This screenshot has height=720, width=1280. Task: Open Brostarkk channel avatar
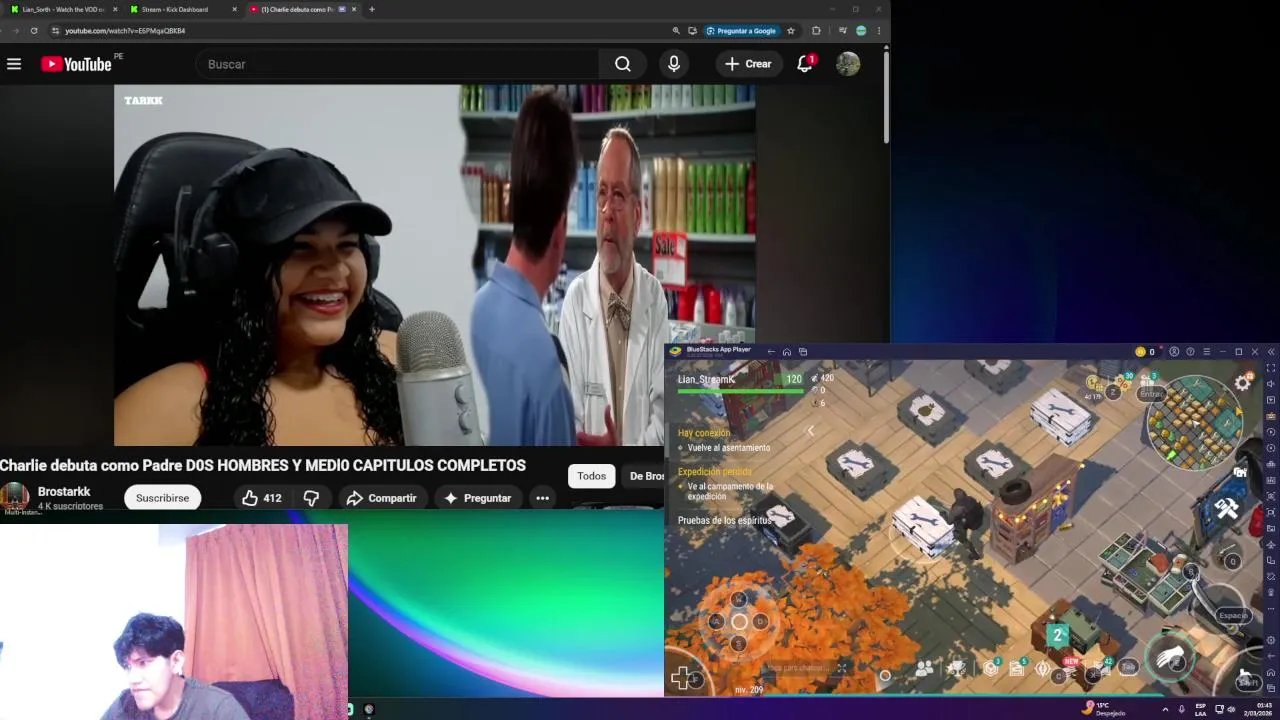coord(14,497)
